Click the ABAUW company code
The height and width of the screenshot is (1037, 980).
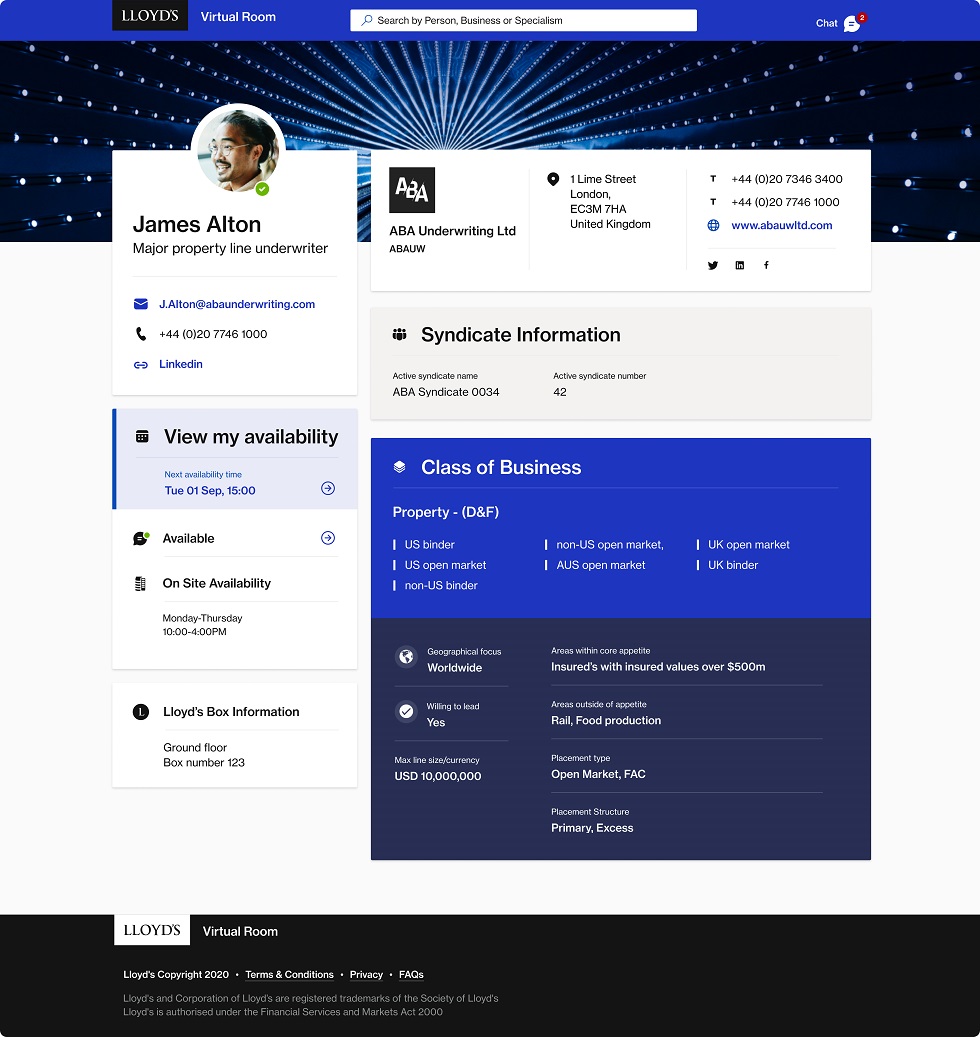pyautogui.click(x=407, y=249)
